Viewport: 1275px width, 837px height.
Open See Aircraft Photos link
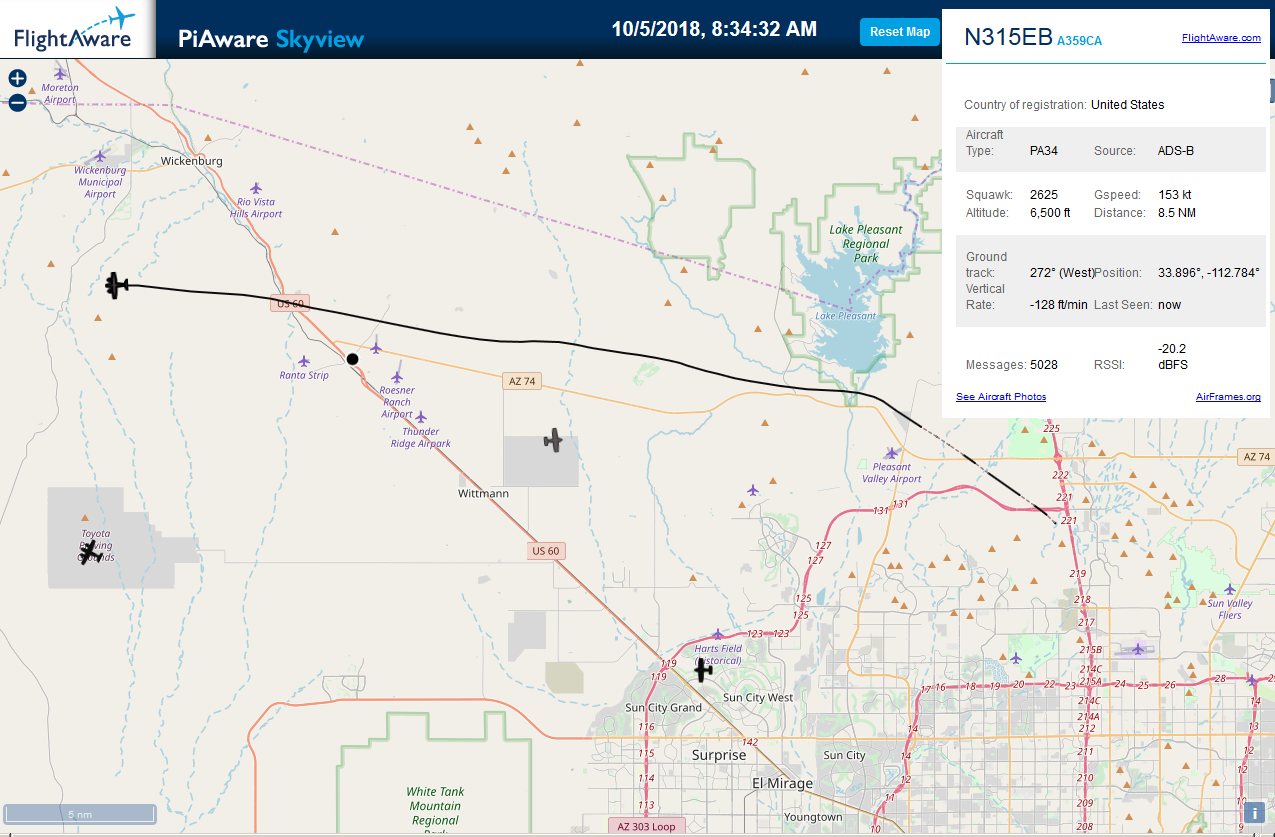pos(1001,397)
